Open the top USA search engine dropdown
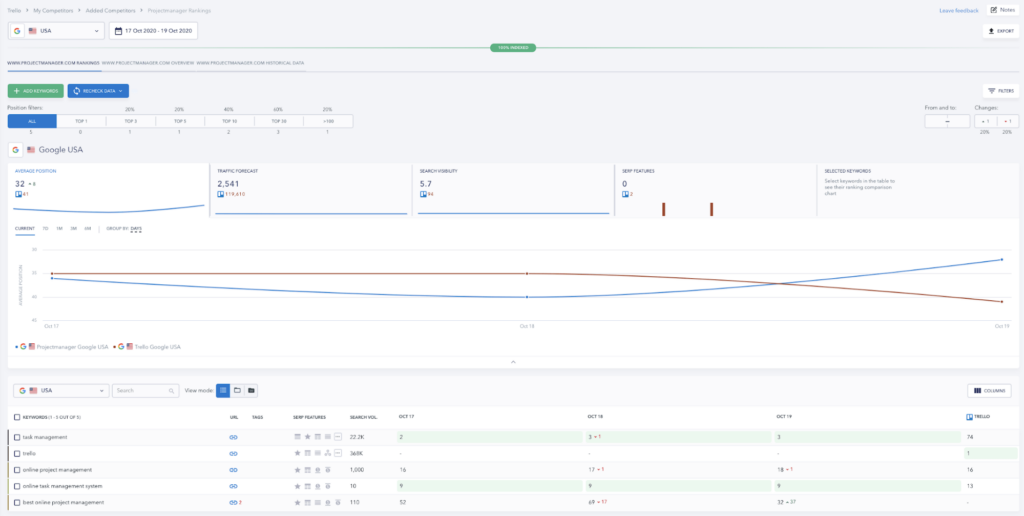 pyautogui.click(x=57, y=31)
